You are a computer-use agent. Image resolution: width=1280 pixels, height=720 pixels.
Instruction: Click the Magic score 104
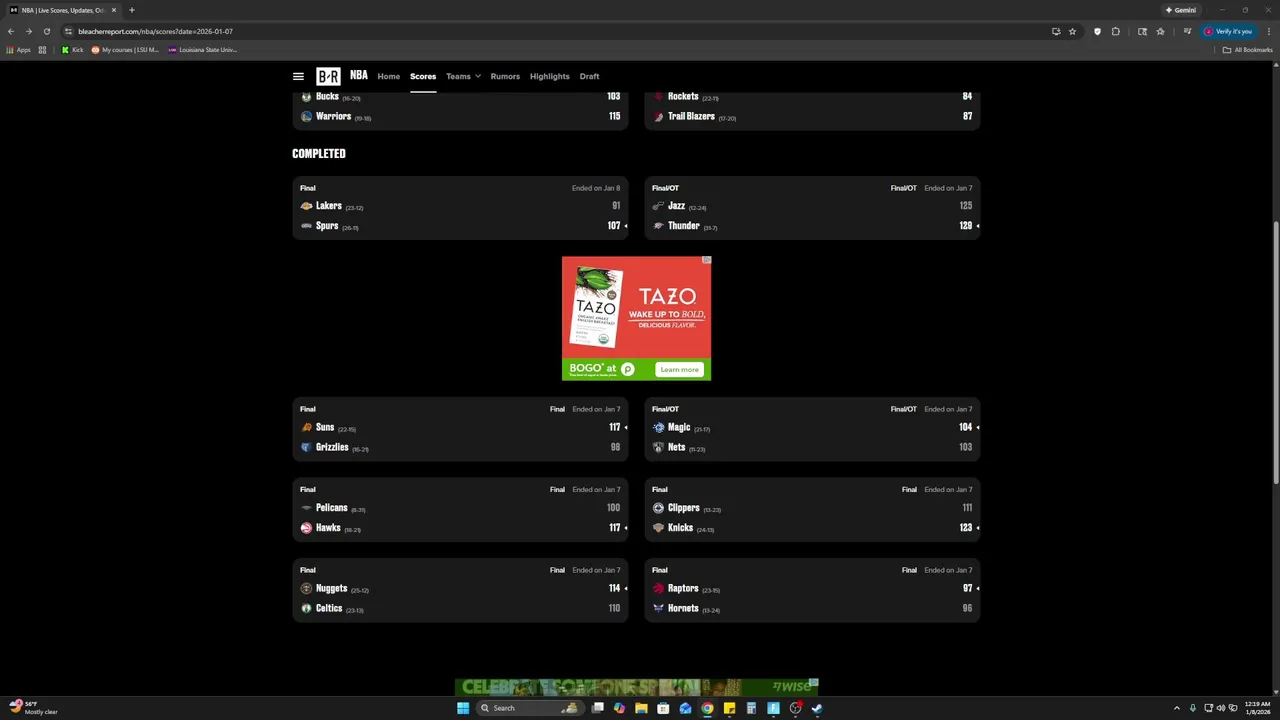(x=965, y=427)
